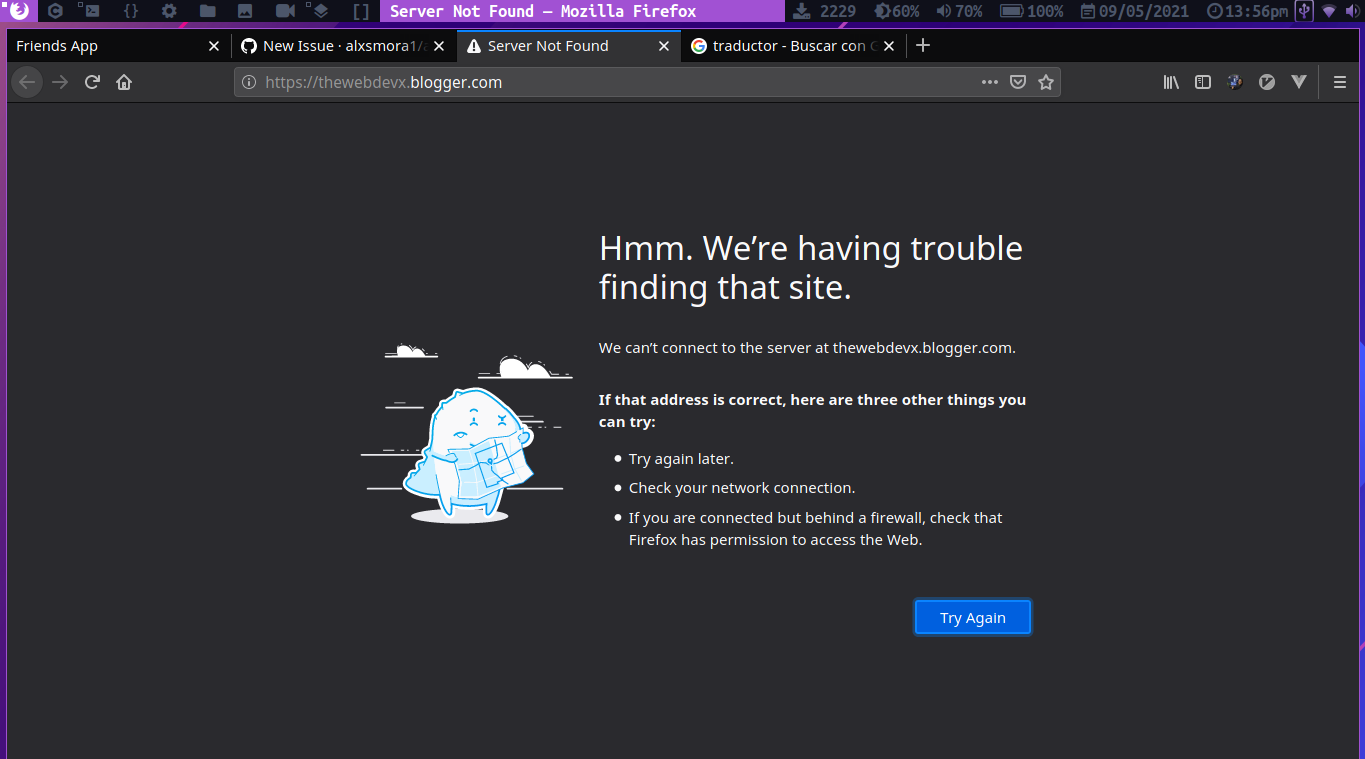Open the page actions three-dot menu

point(990,82)
